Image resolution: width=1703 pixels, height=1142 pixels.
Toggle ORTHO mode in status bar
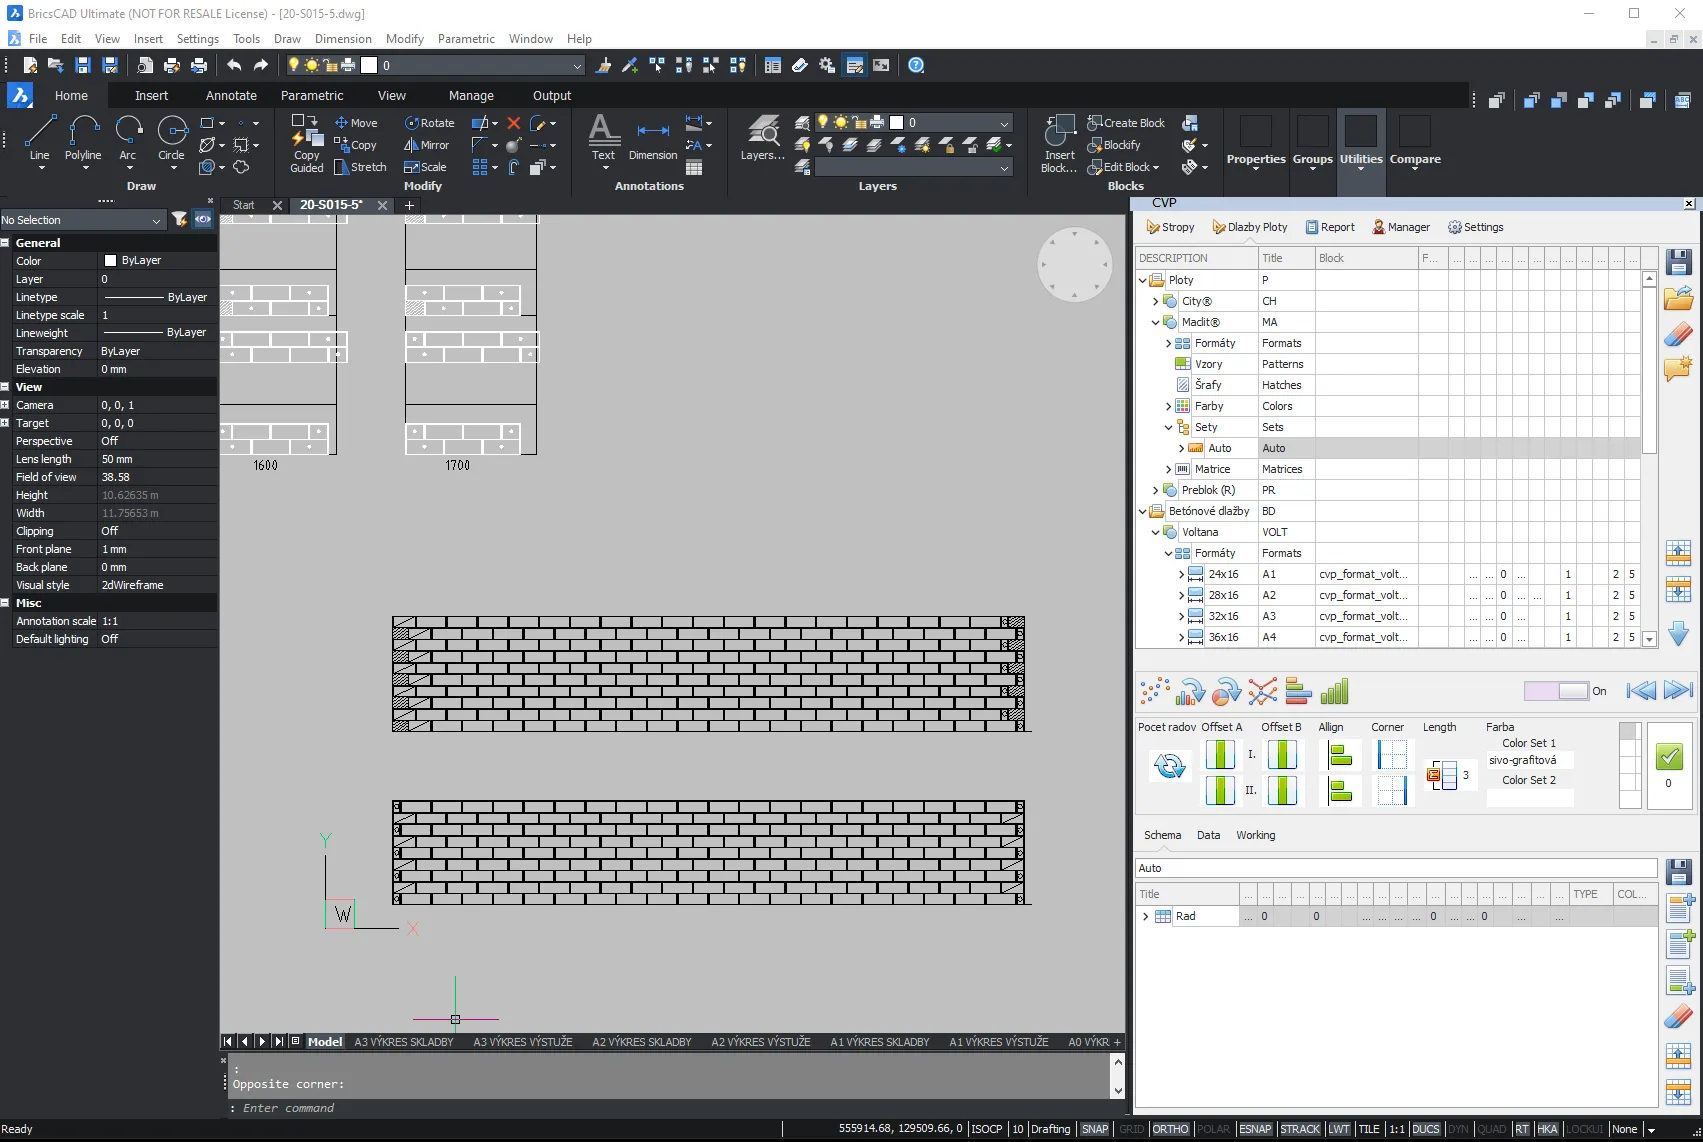point(1170,1129)
